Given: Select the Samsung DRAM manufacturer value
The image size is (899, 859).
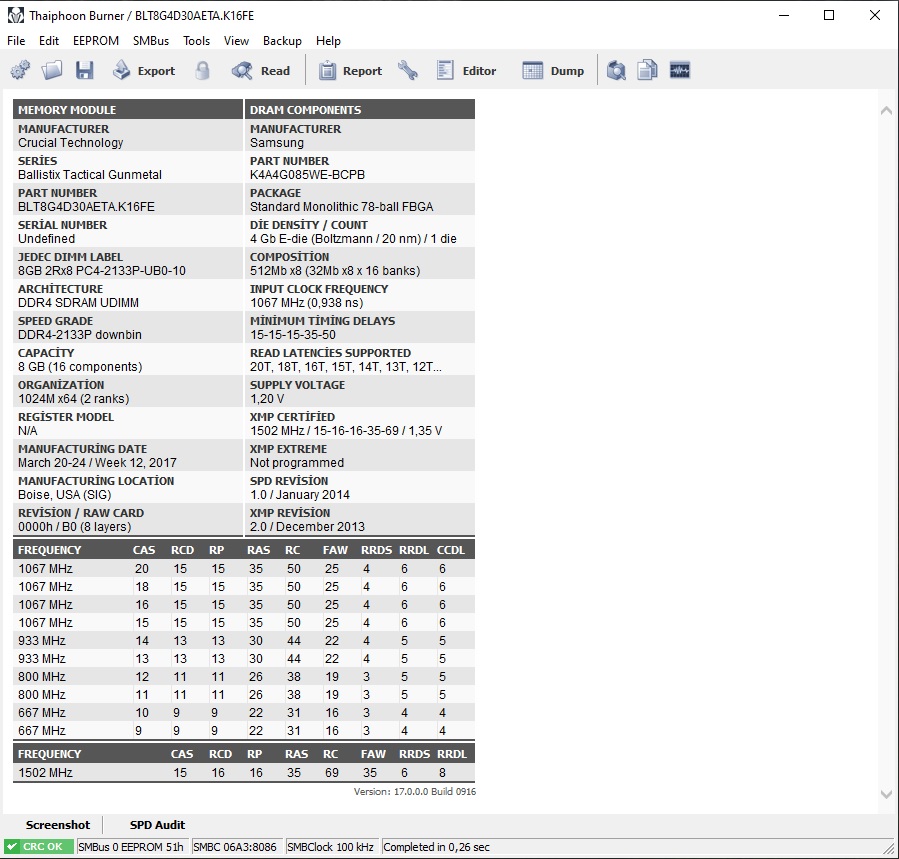Looking at the screenshot, I should [x=277, y=143].
